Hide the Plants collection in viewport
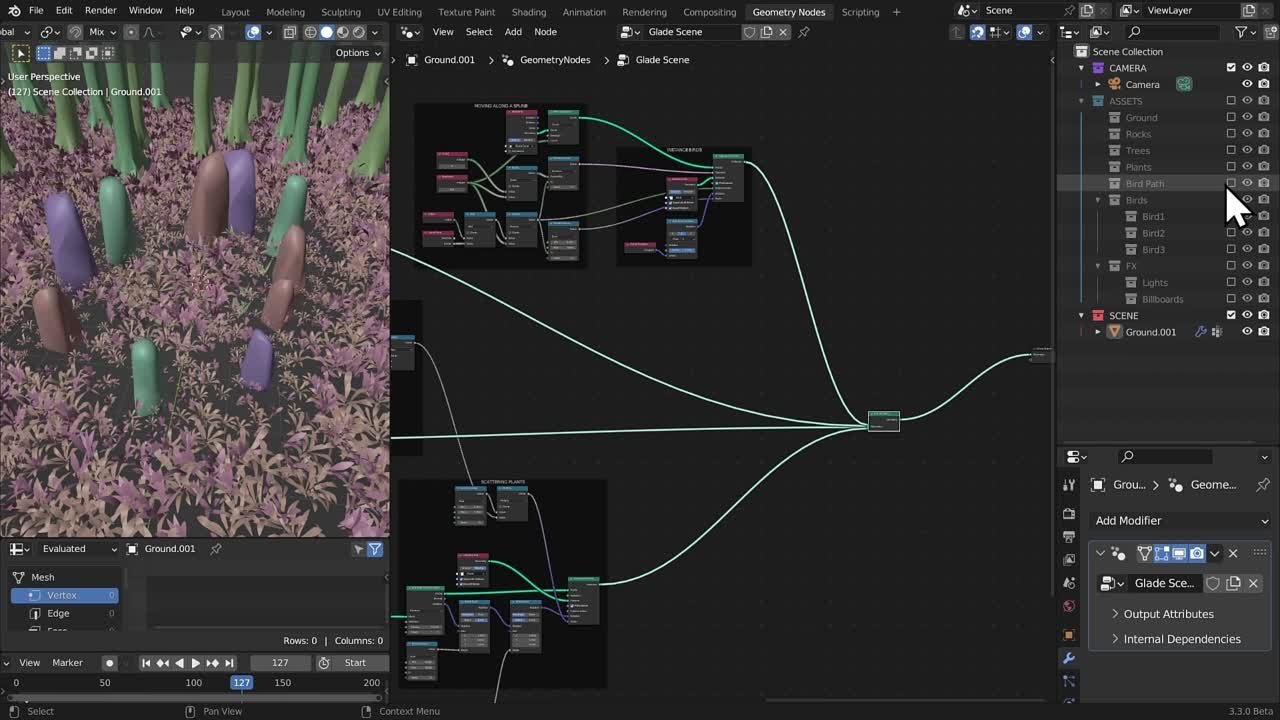This screenshot has width=1280, height=720. click(1247, 167)
